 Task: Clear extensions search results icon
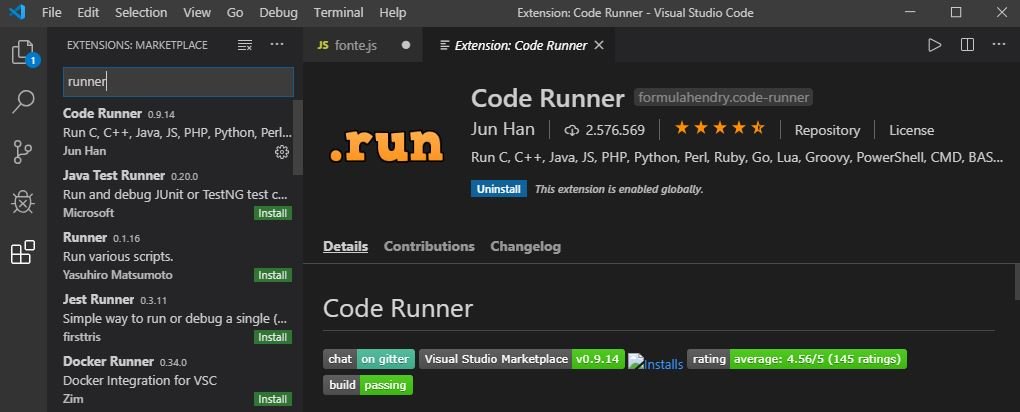pyautogui.click(x=245, y=45)
